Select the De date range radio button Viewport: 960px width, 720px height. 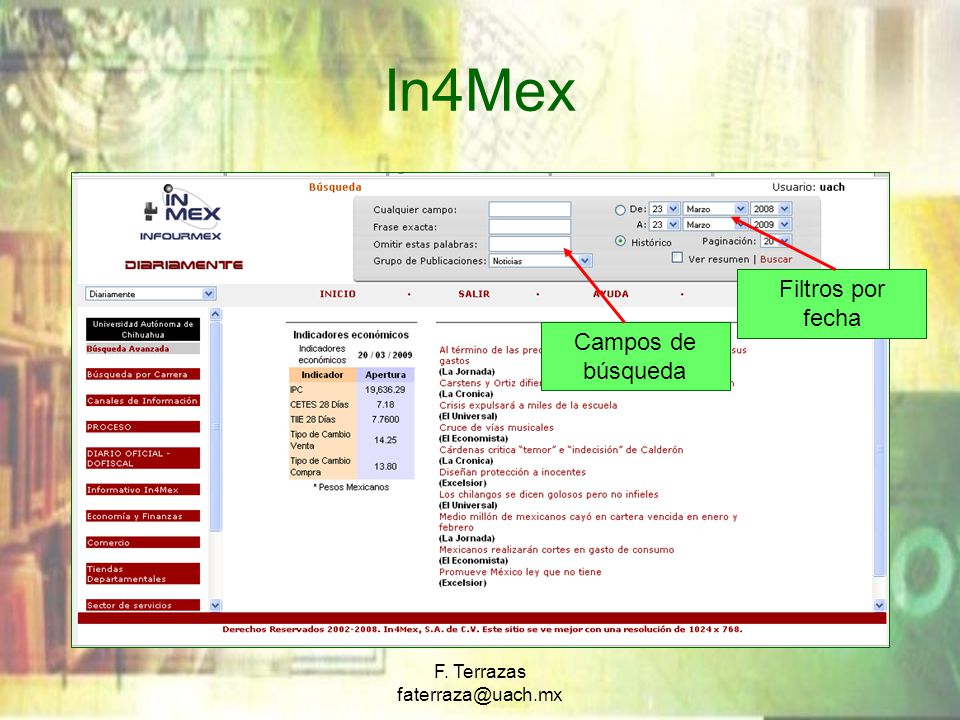click(620, 210)
